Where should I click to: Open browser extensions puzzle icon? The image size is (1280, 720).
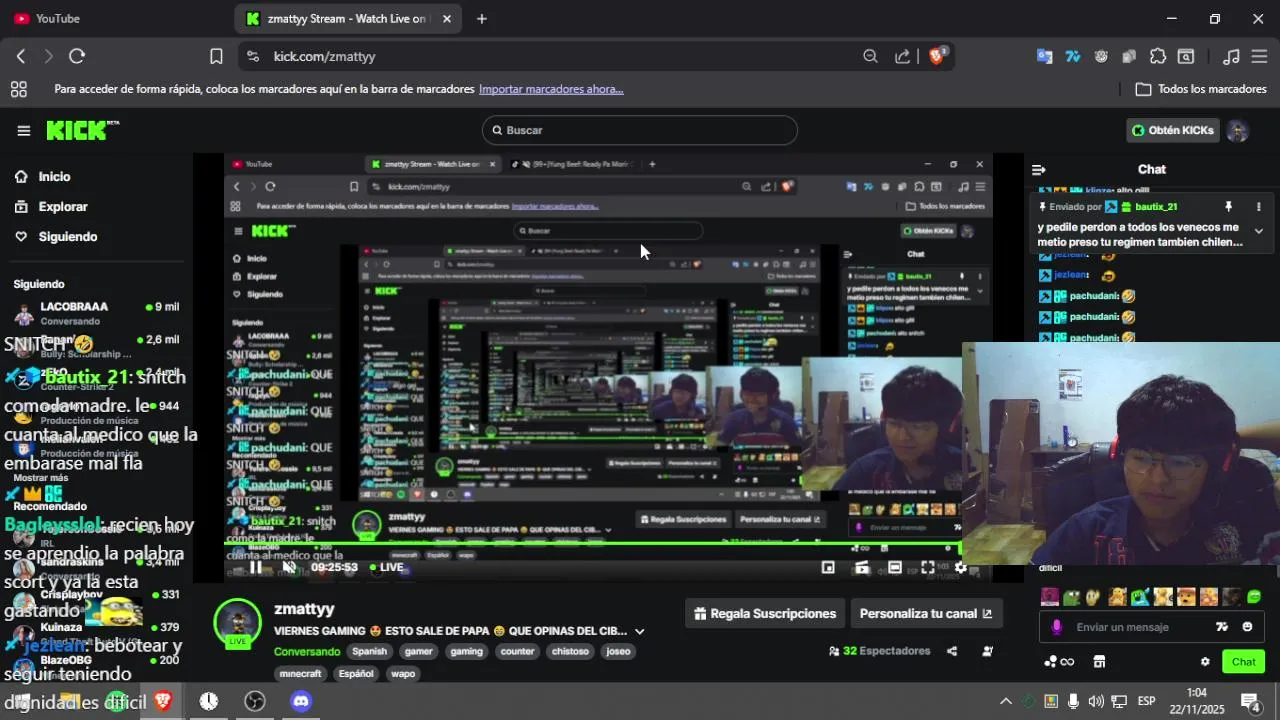click(x=1158, y=57)
